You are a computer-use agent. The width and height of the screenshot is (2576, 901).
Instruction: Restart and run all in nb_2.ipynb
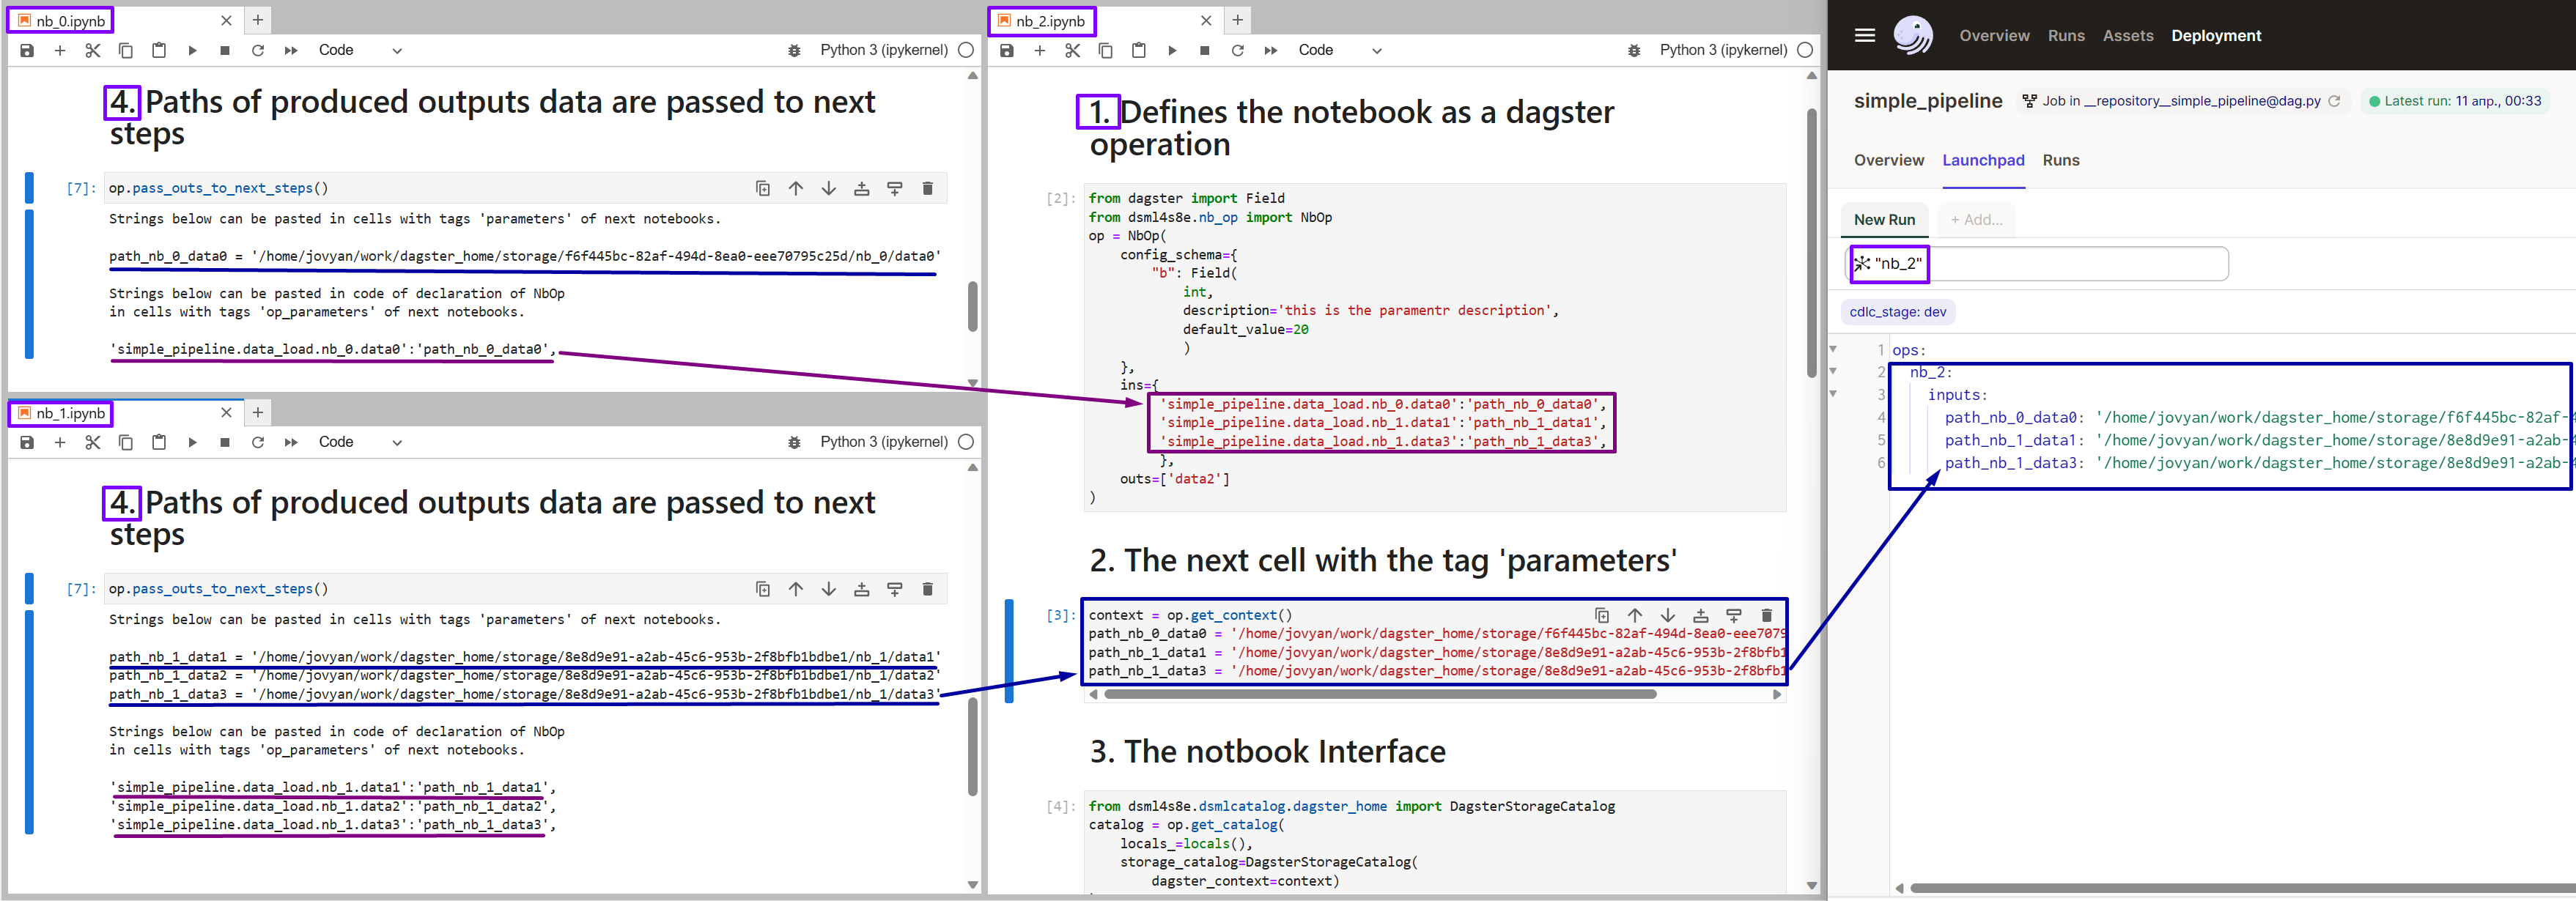(1271, 50)
